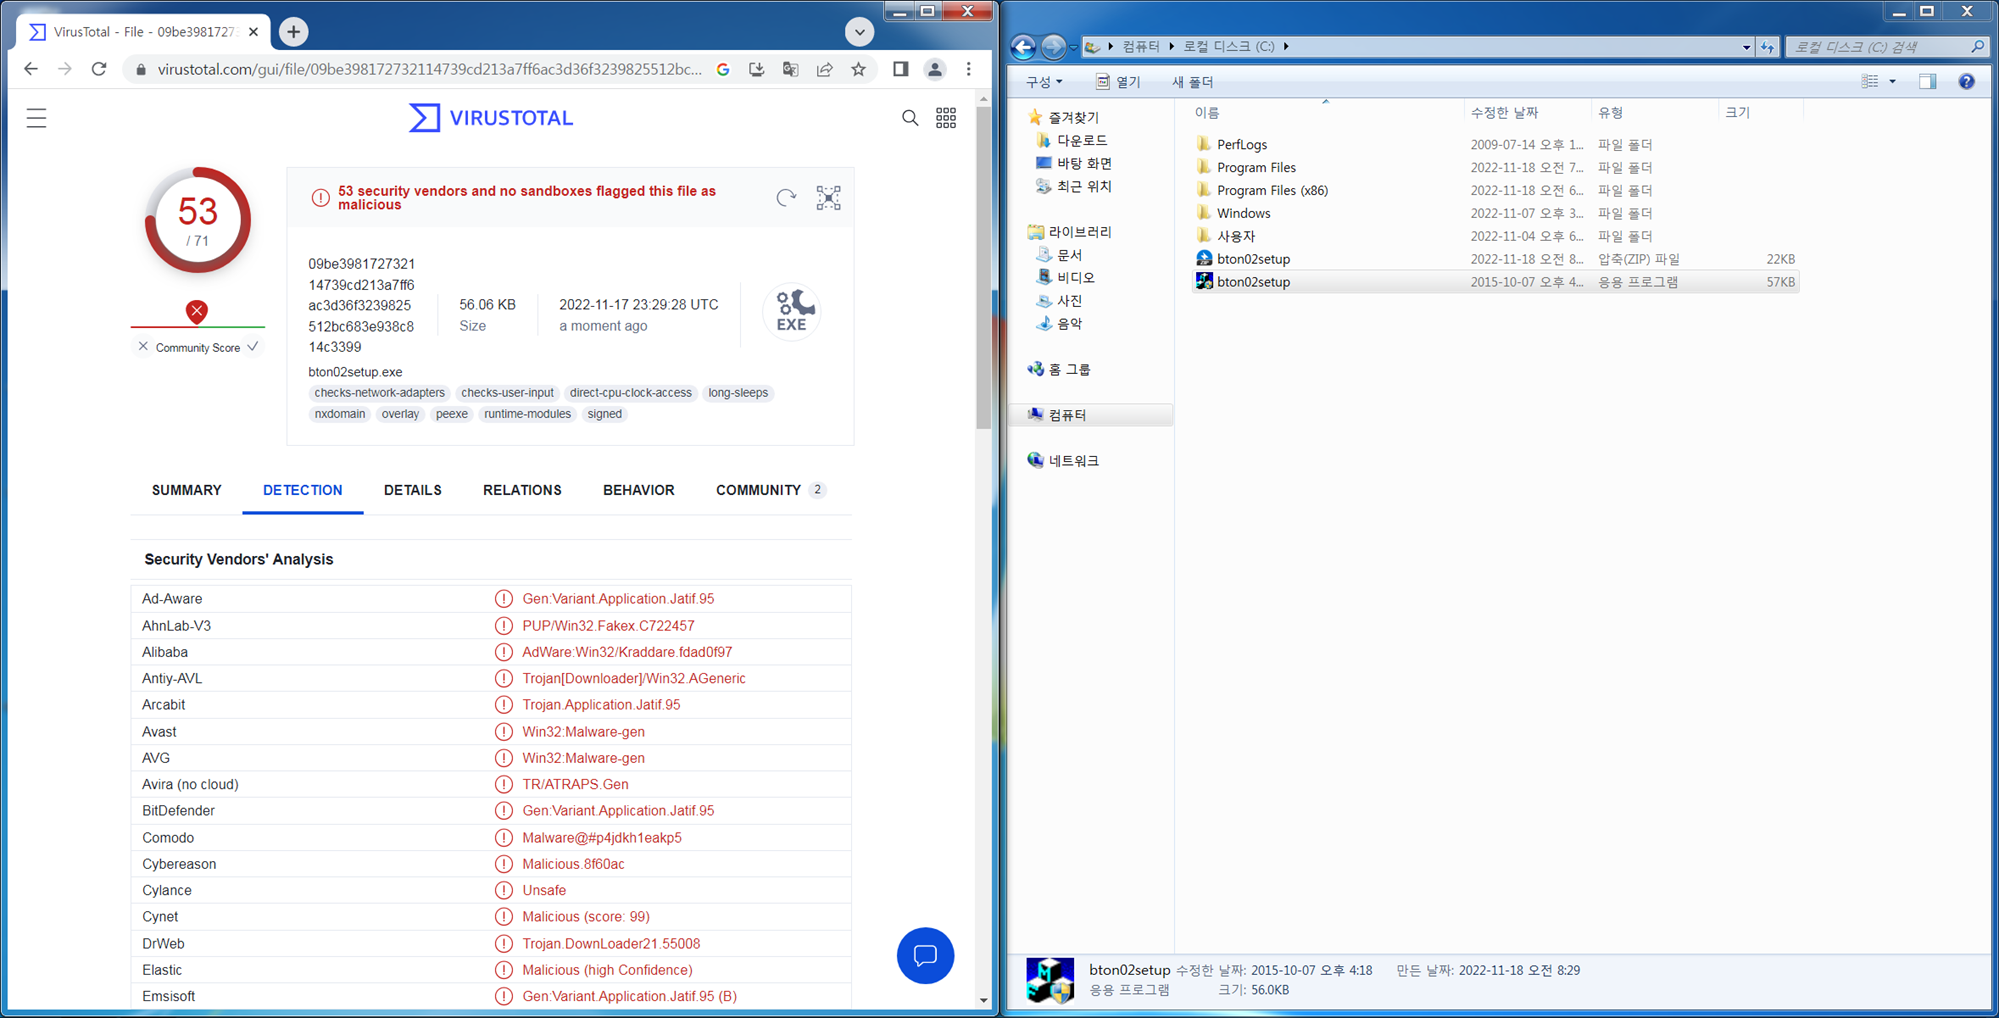Sort files by the 크기 column header
1999x1018 pixels.
pos(1760,113)
